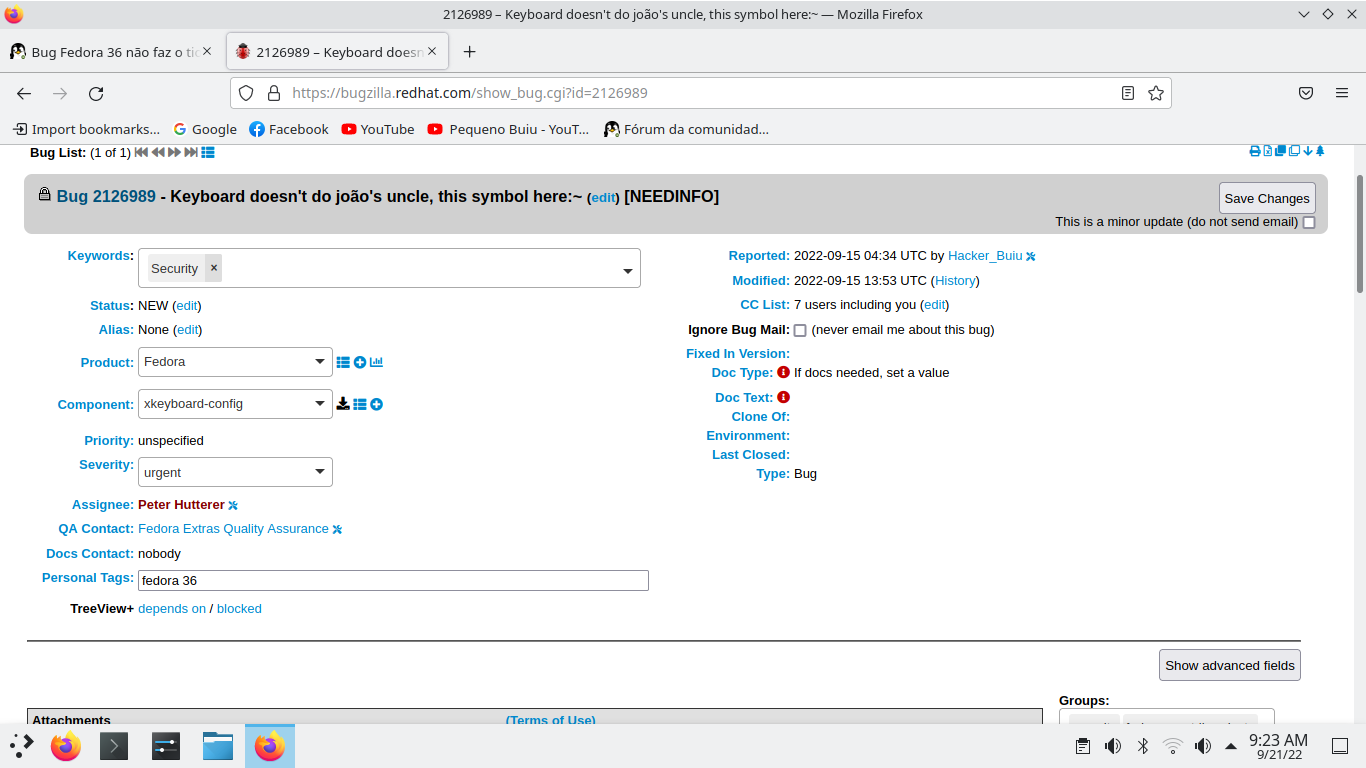
Task: Click the Save Changes button
Action: 1267,198
